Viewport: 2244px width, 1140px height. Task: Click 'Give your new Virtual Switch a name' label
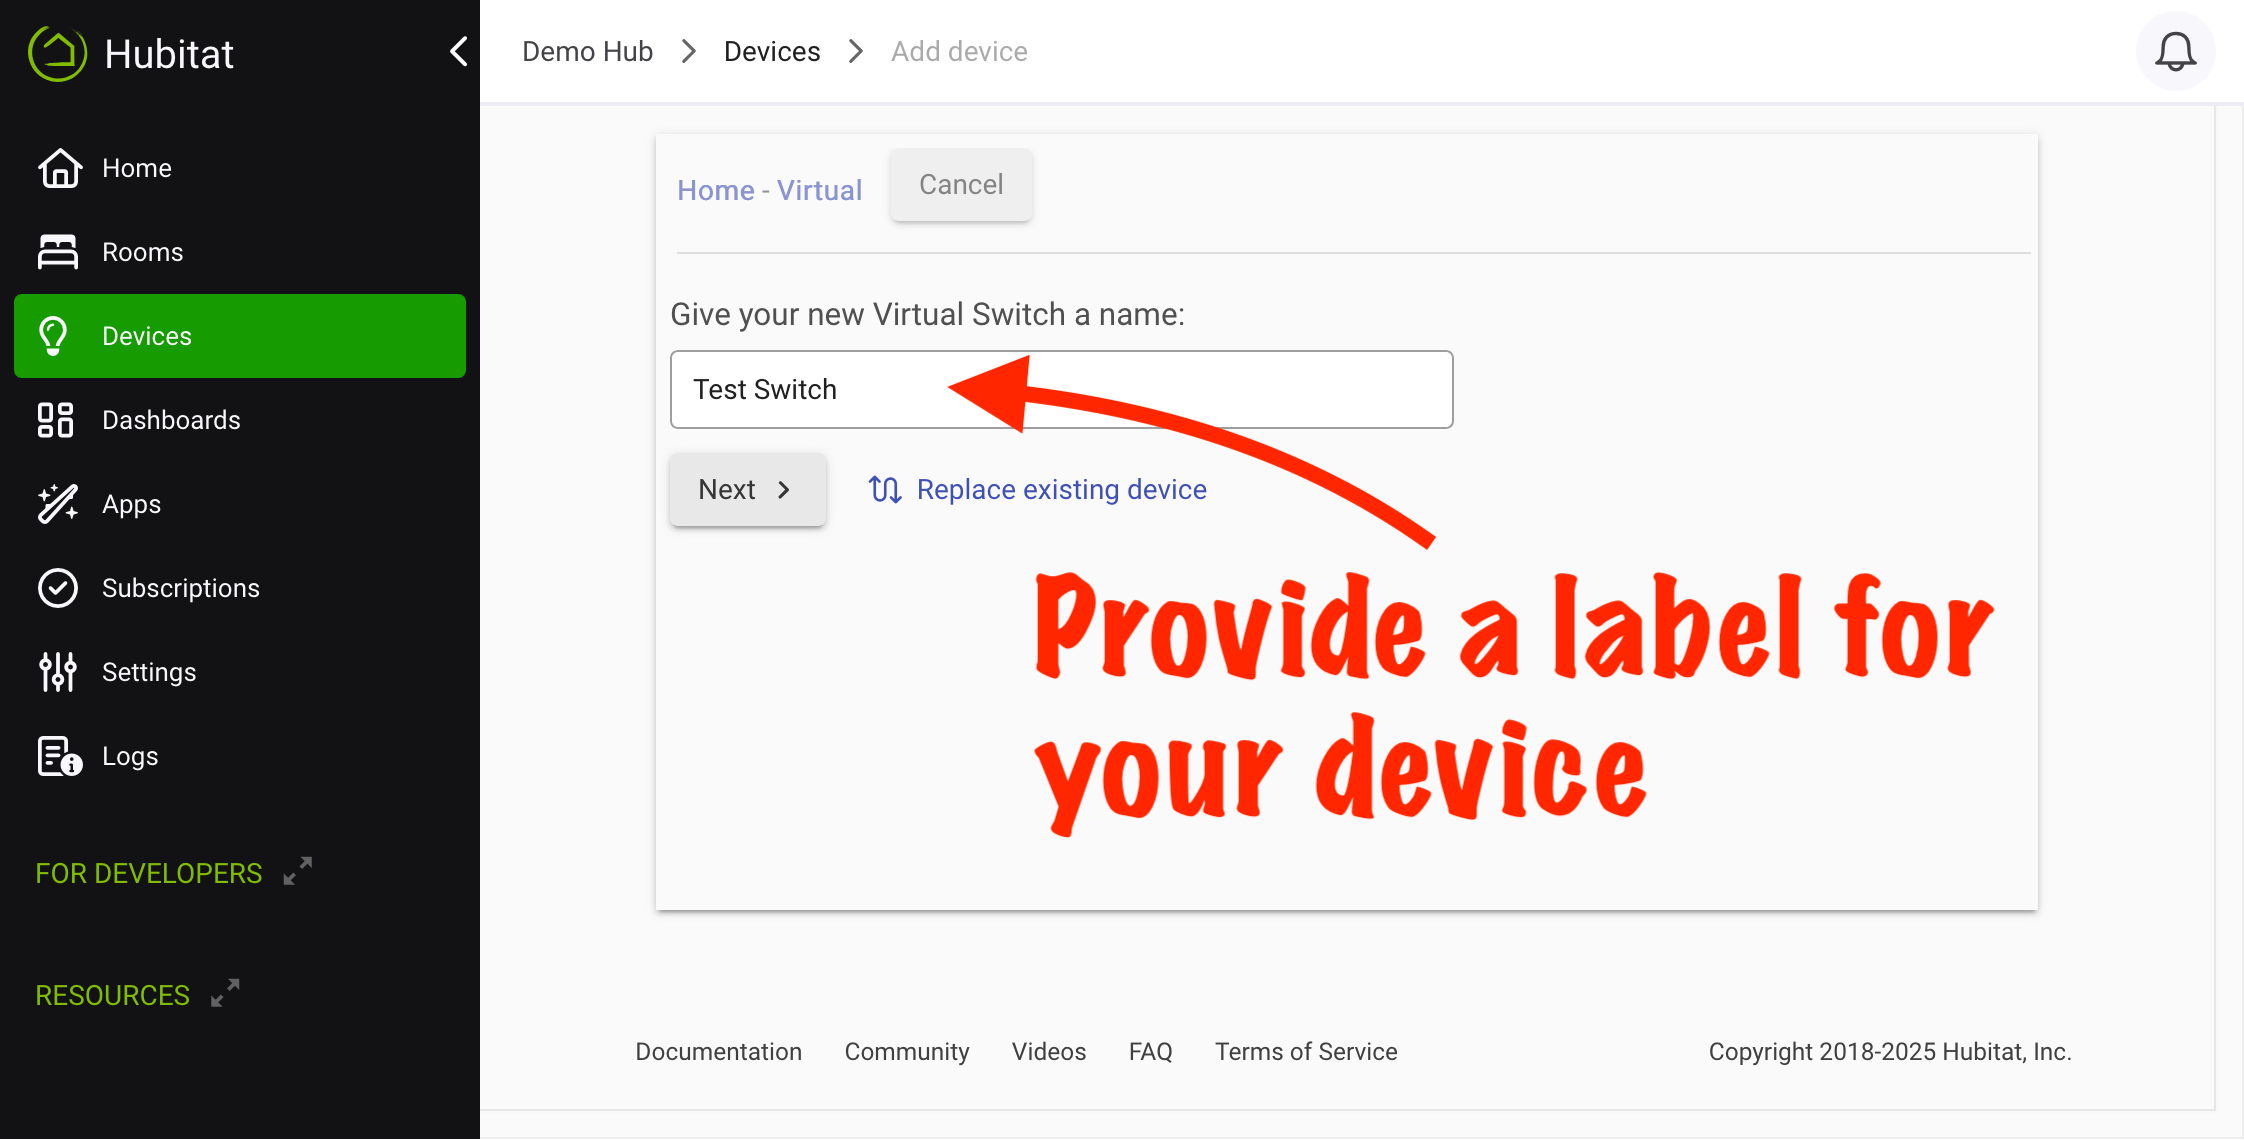[927, 314]
